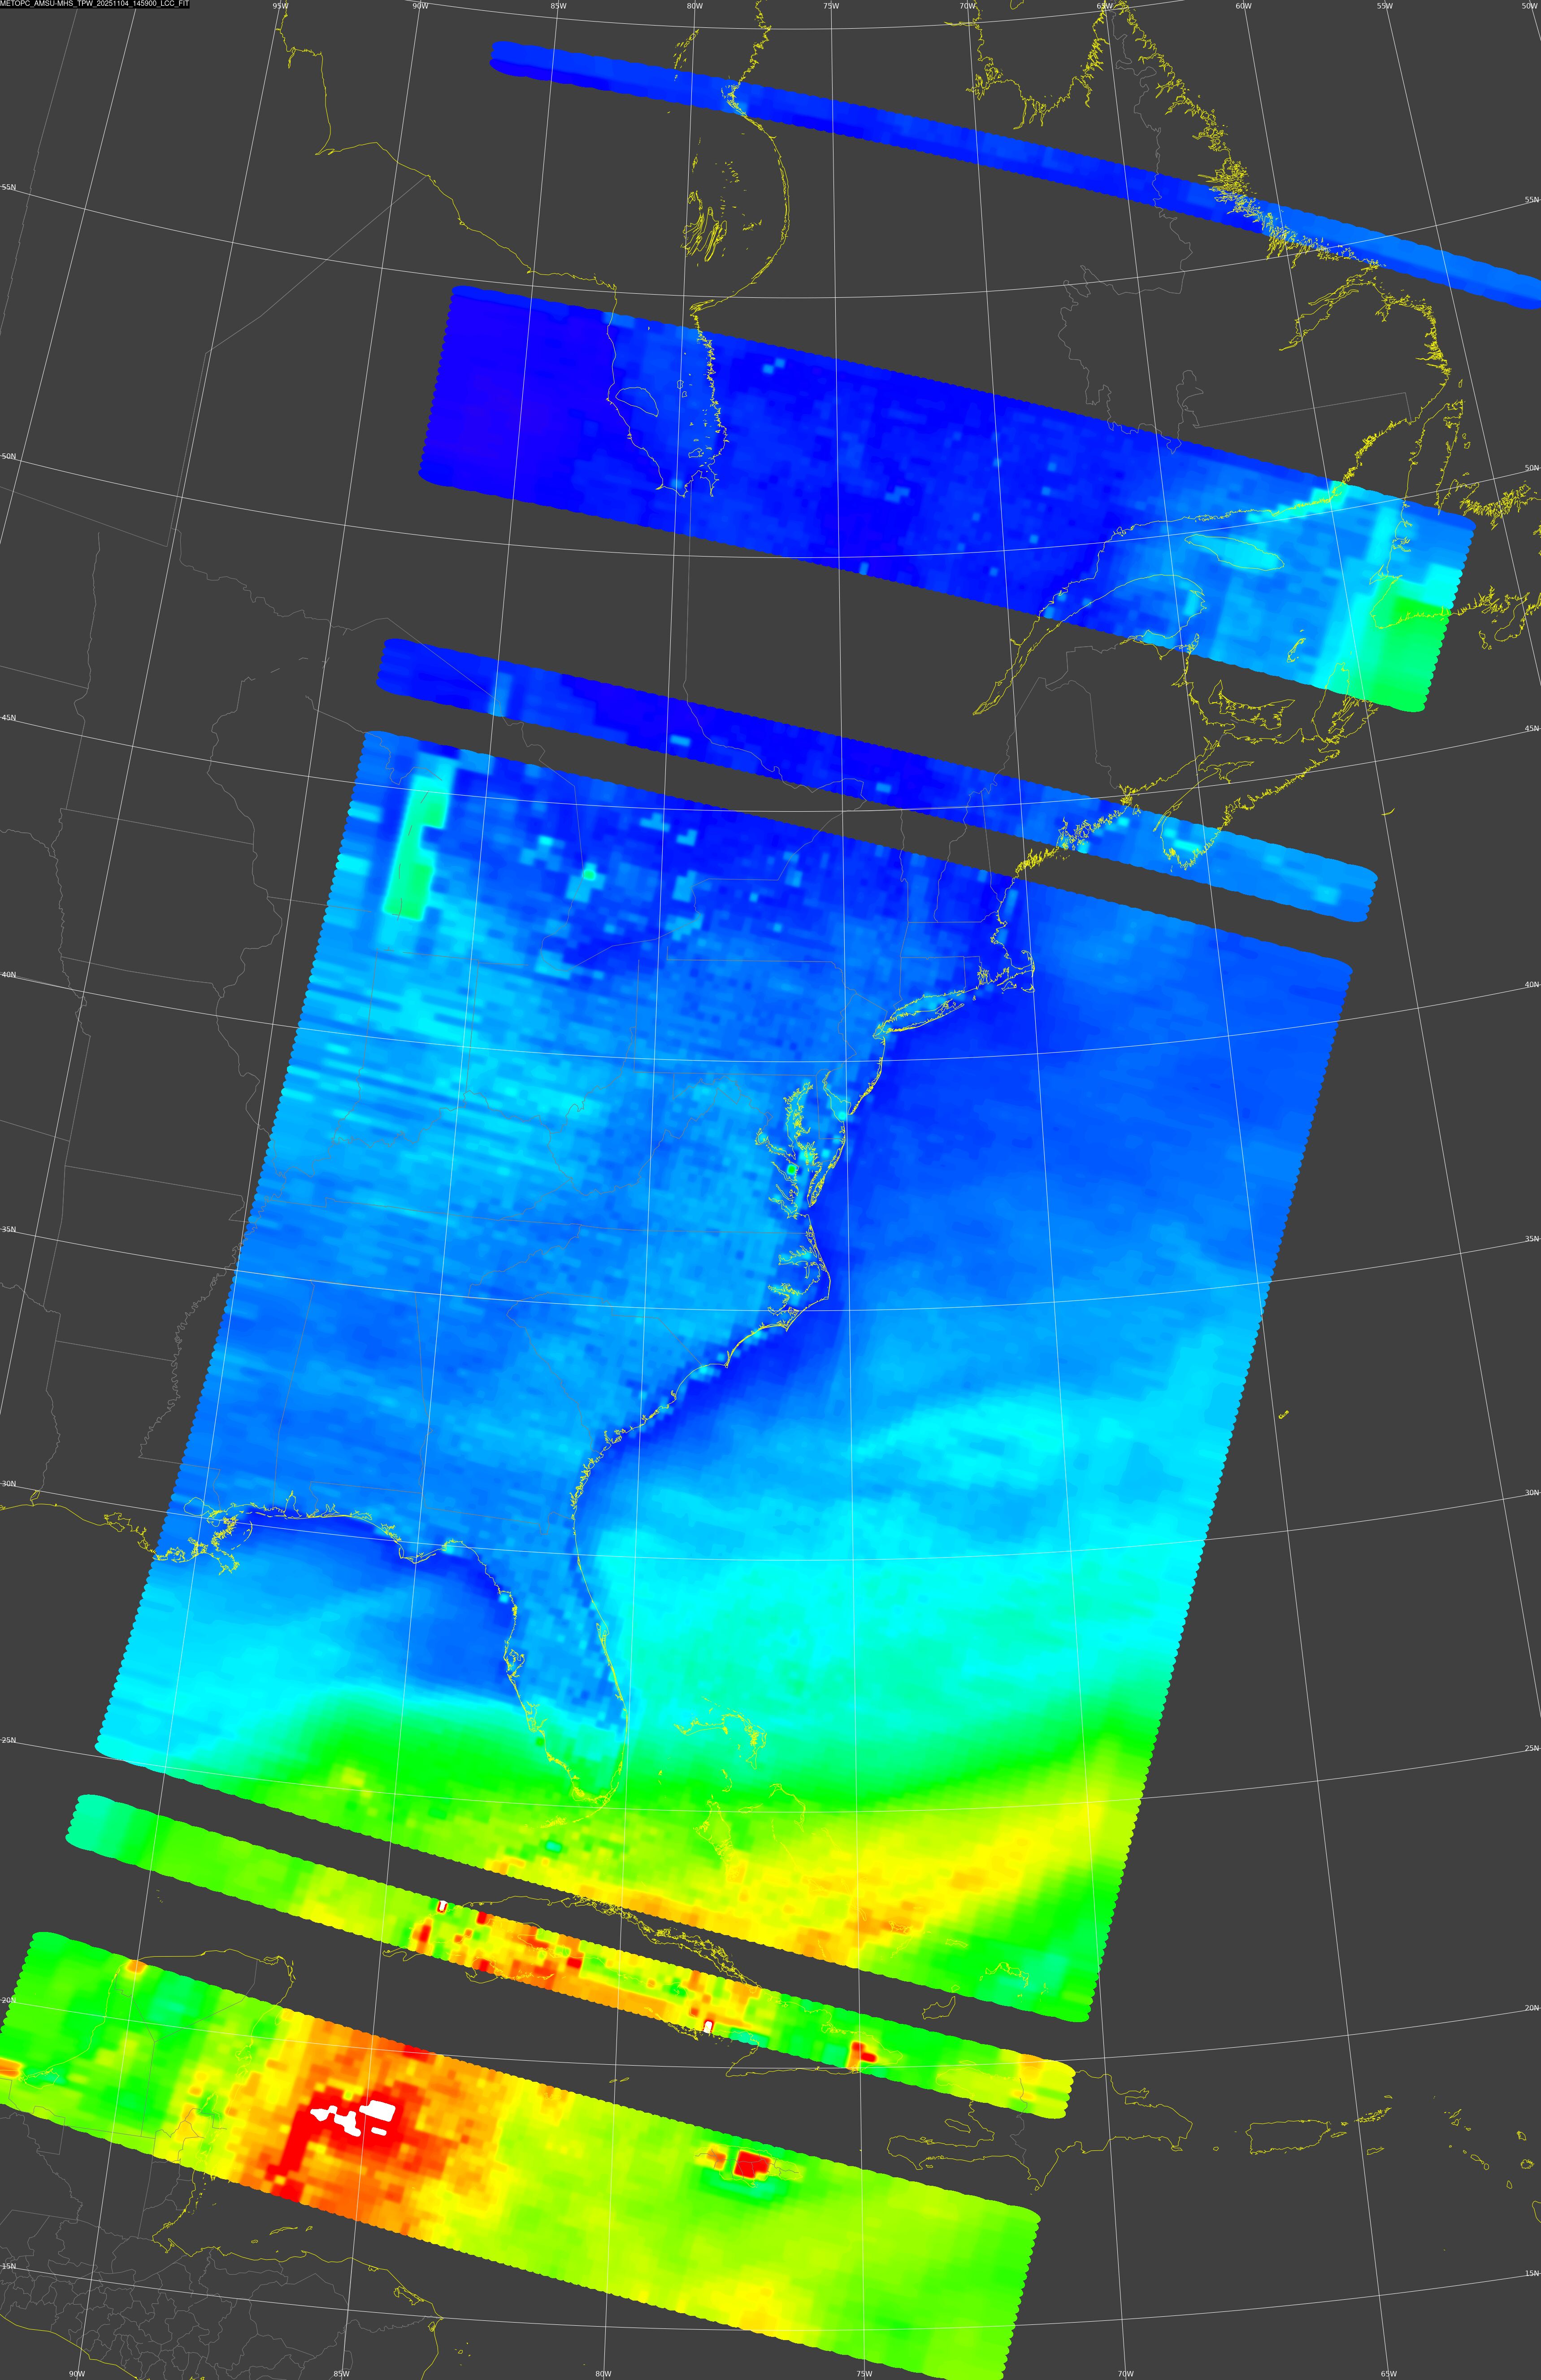Click the METOPC_AMSU-MHS_TPW title label
The image size is (1541, 2380).
click(x=95, y=4)
